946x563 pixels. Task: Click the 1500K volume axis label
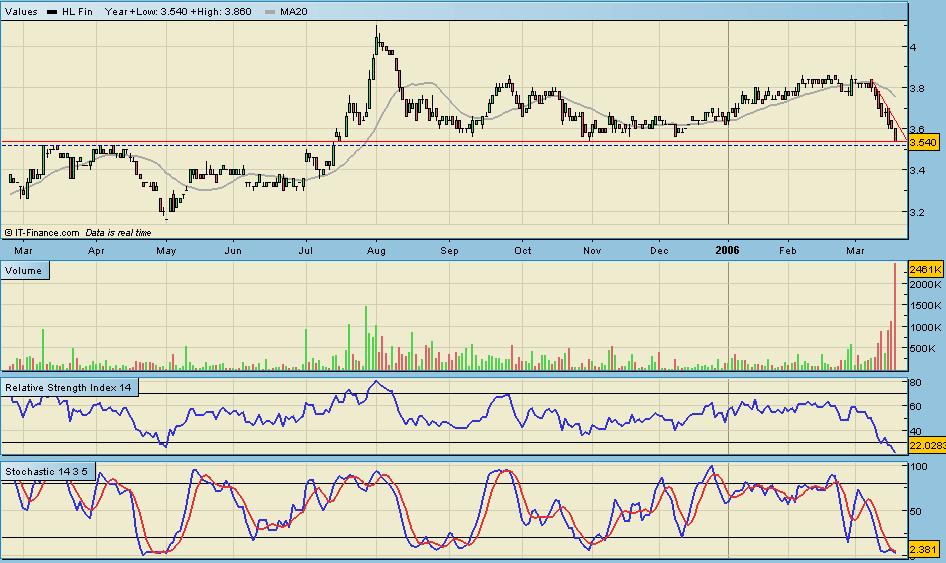pyautogui.click(x=926, y=306)
